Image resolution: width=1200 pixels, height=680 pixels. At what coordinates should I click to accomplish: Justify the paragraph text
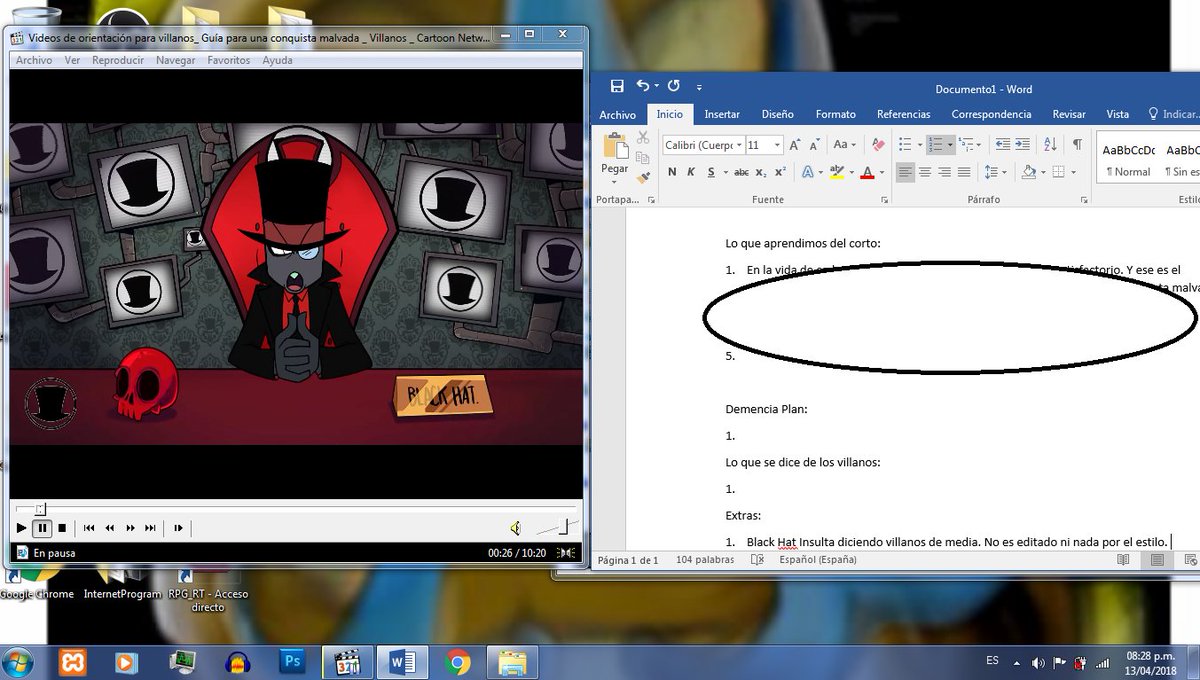965,172
